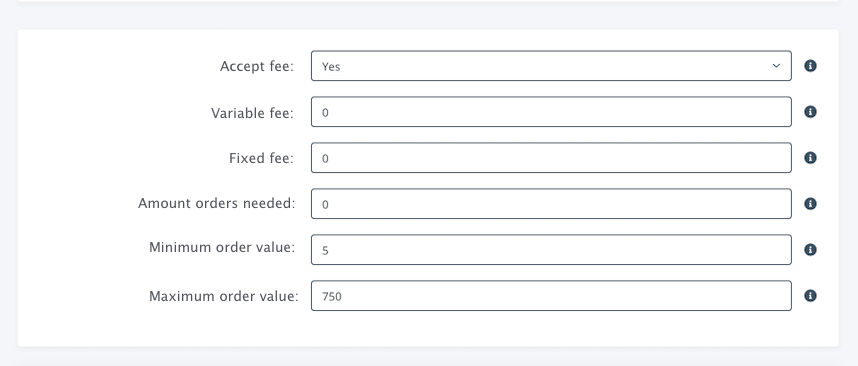
Task: View info icon for Minimum order value
Action: (810, 249)
